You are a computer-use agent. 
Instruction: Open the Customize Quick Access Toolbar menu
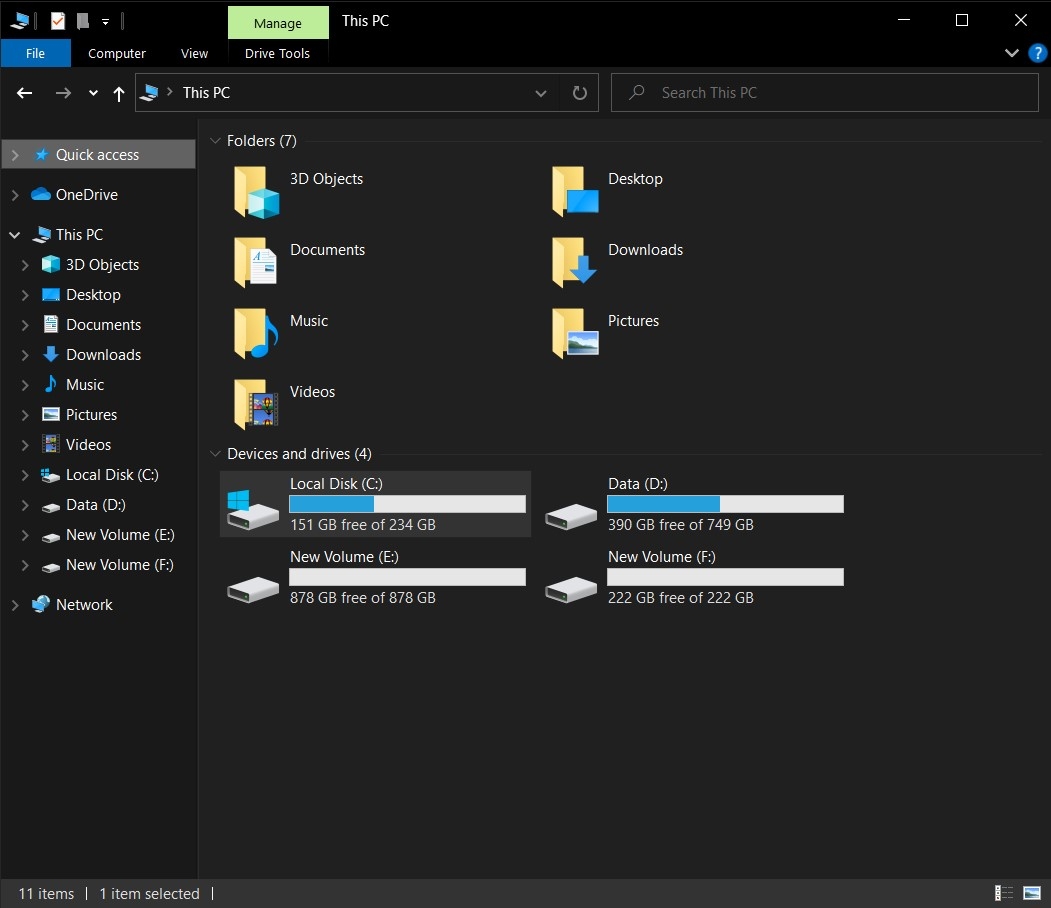(104, 20)
